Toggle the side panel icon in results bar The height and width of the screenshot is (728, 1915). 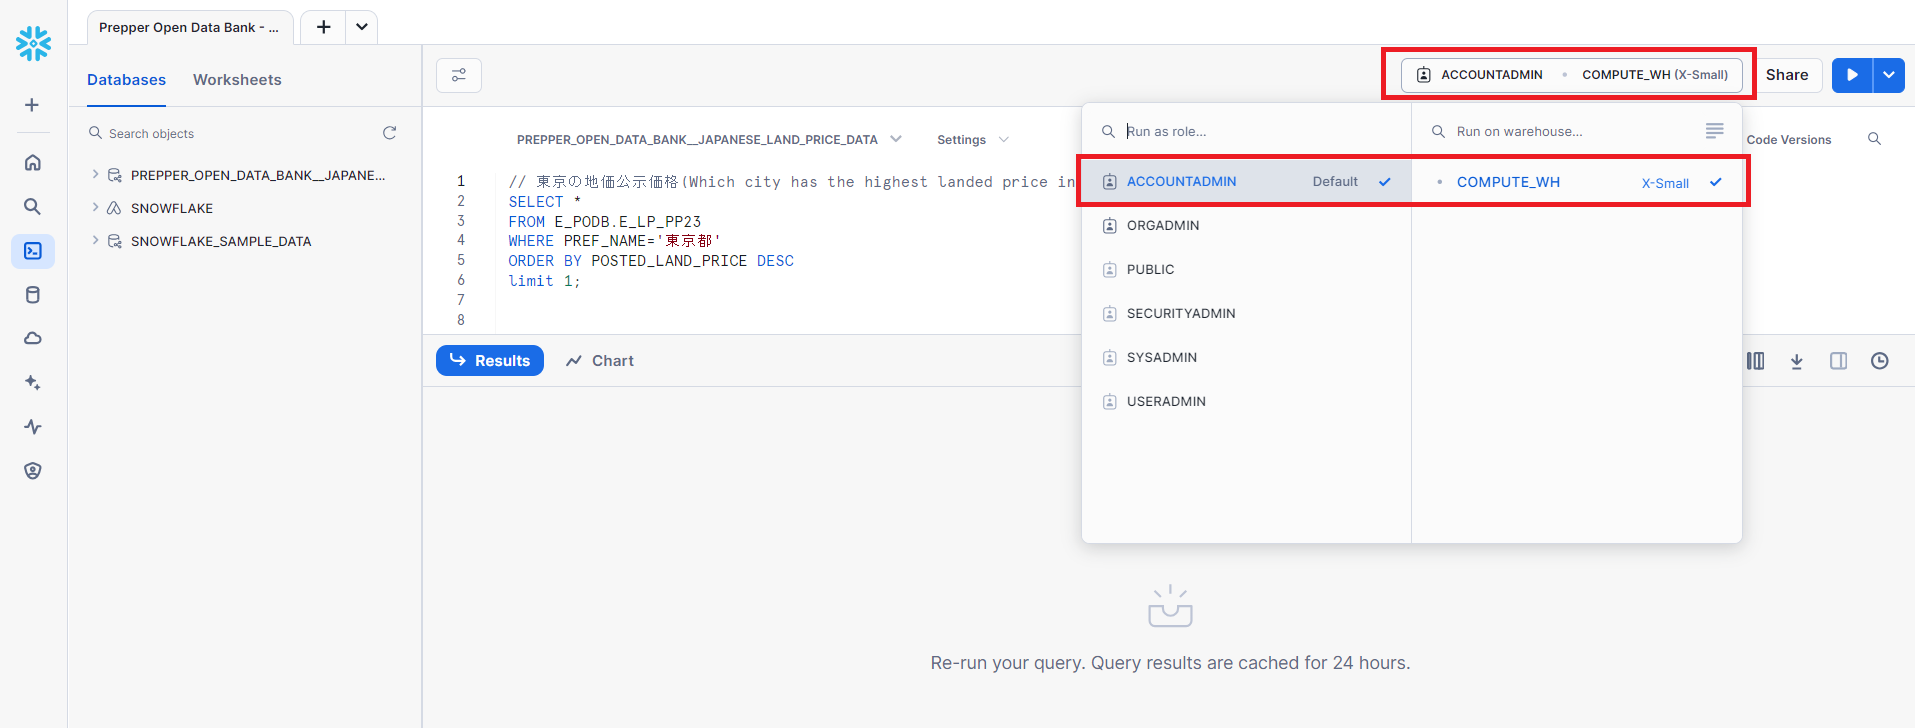(1839, 361)
